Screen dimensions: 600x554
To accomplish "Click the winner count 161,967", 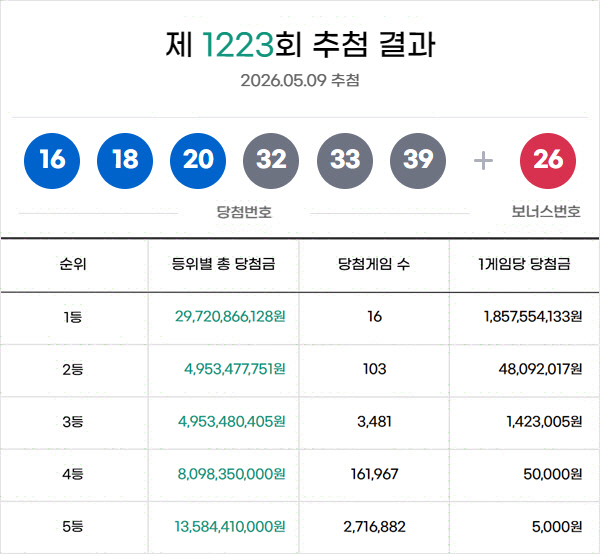I will point(375,474).
